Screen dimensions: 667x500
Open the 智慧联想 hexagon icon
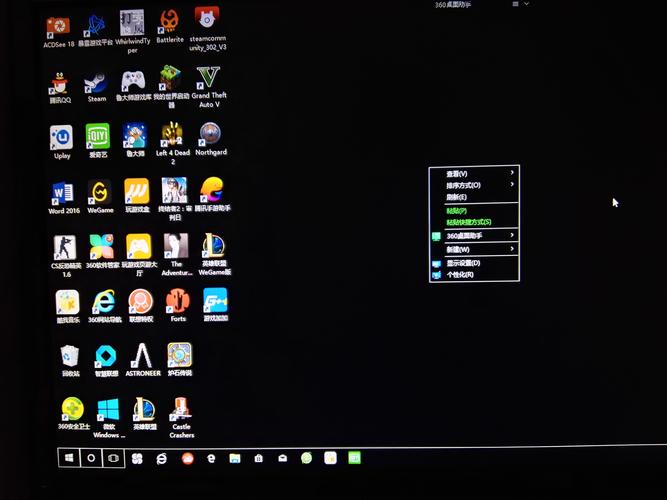tap(106, 360)
